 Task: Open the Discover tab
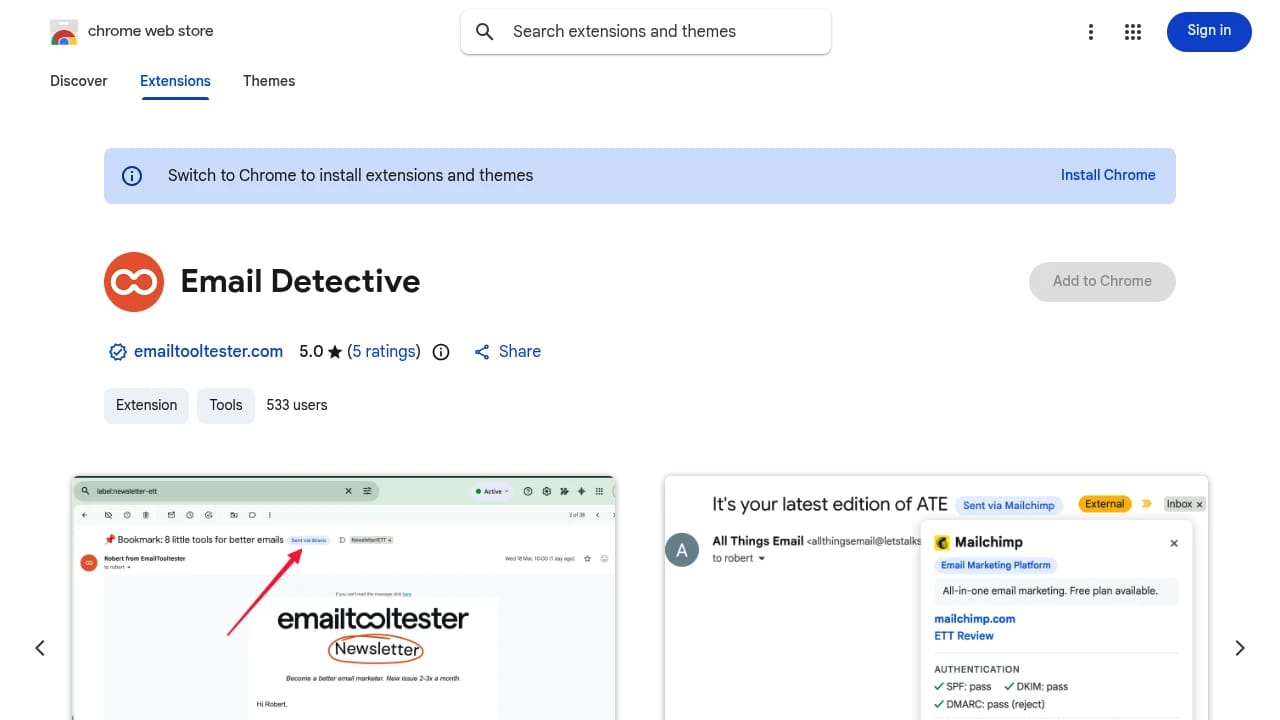point(79,81)
